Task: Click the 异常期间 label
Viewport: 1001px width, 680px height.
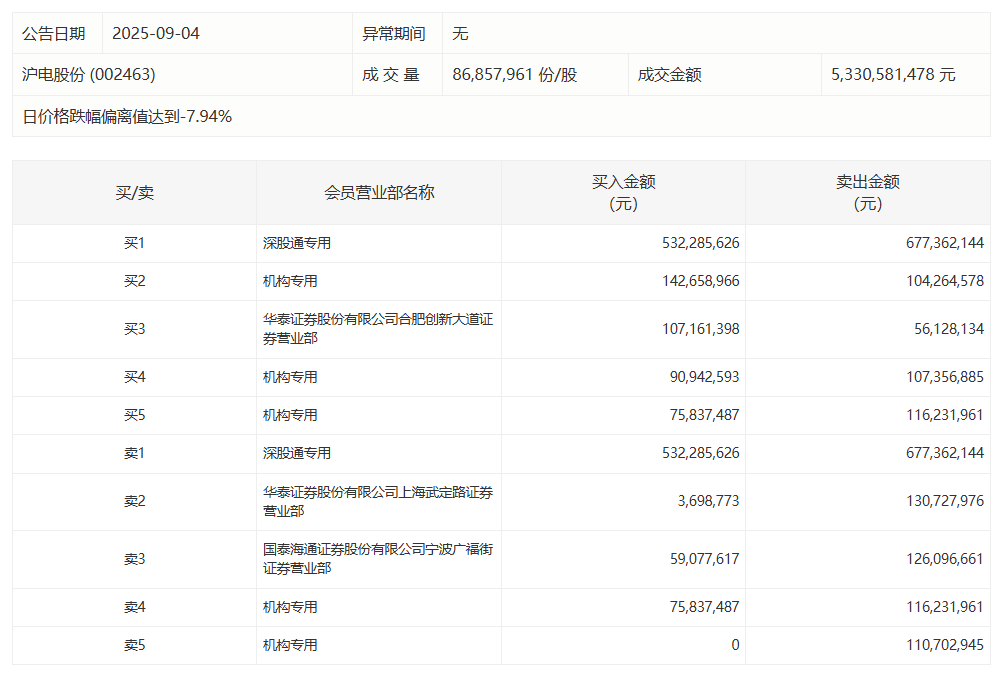Action: [394, 33]
